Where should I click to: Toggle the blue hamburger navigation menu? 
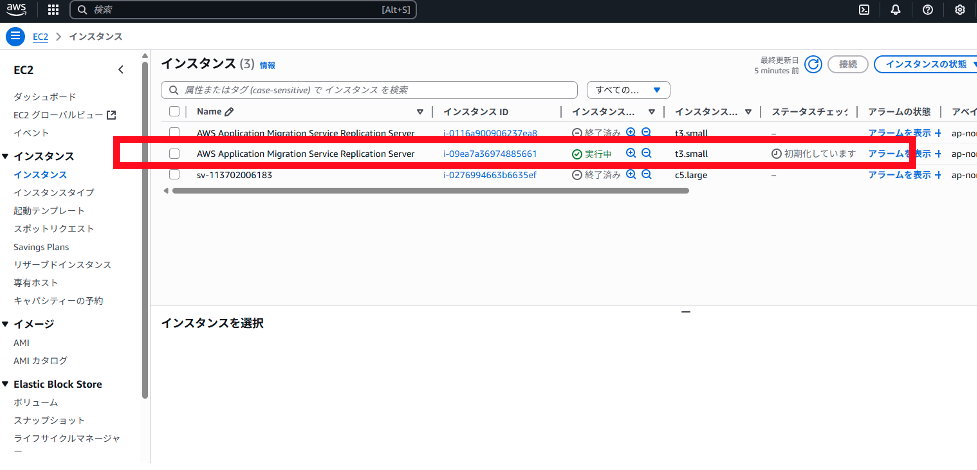[16, 36]
